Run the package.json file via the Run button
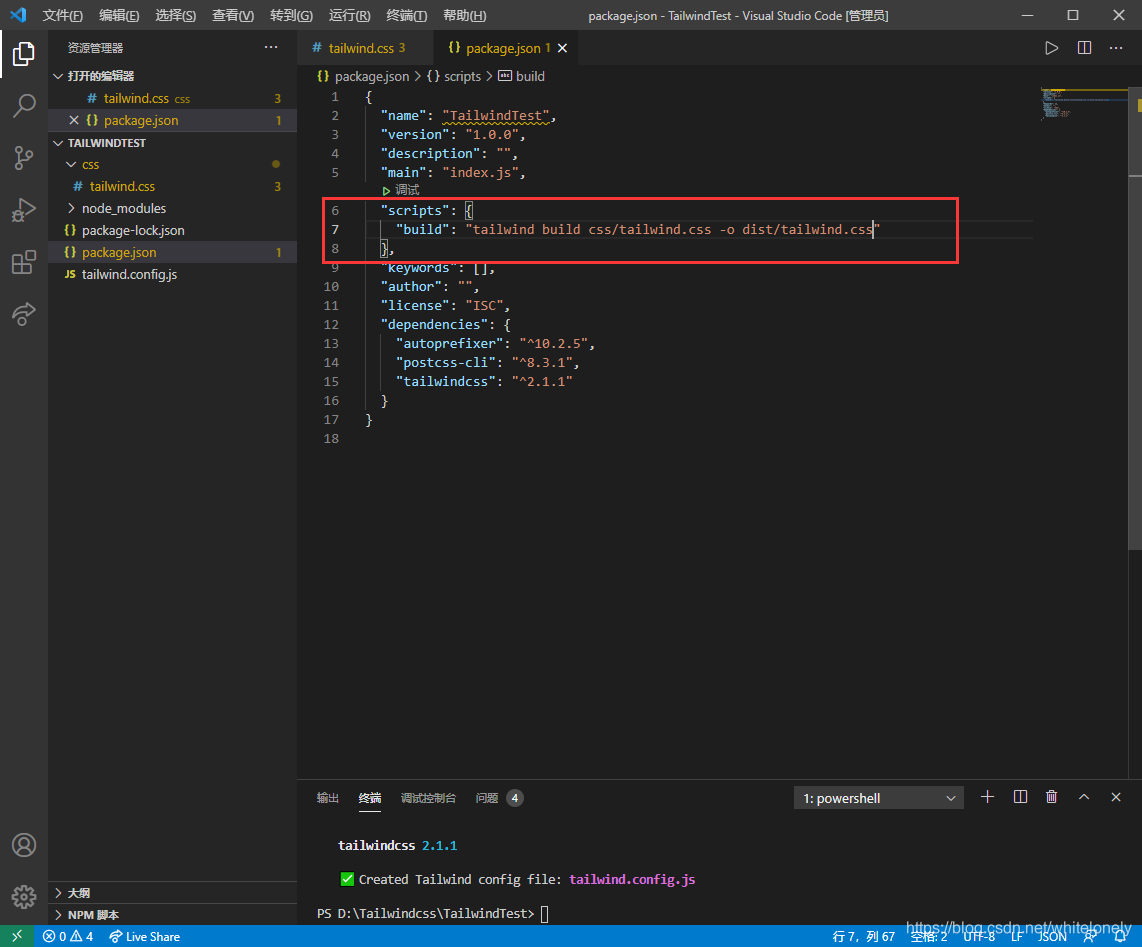Screen dimensions: 1142x947 pos(1051,47)
